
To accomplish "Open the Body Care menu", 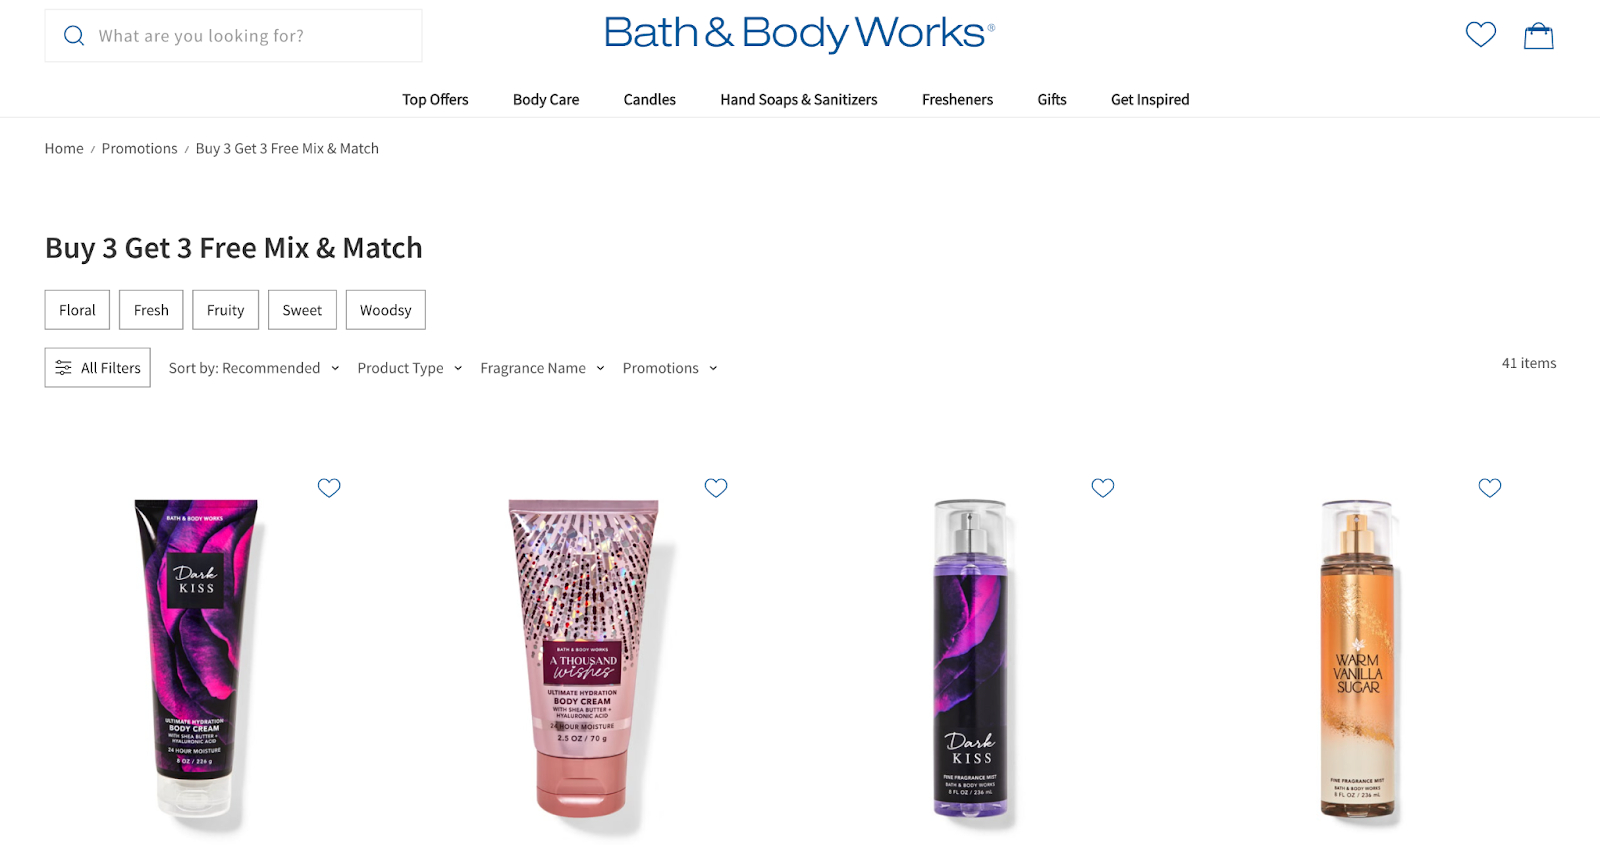I will pyautogui.click(x=546, y=99).
